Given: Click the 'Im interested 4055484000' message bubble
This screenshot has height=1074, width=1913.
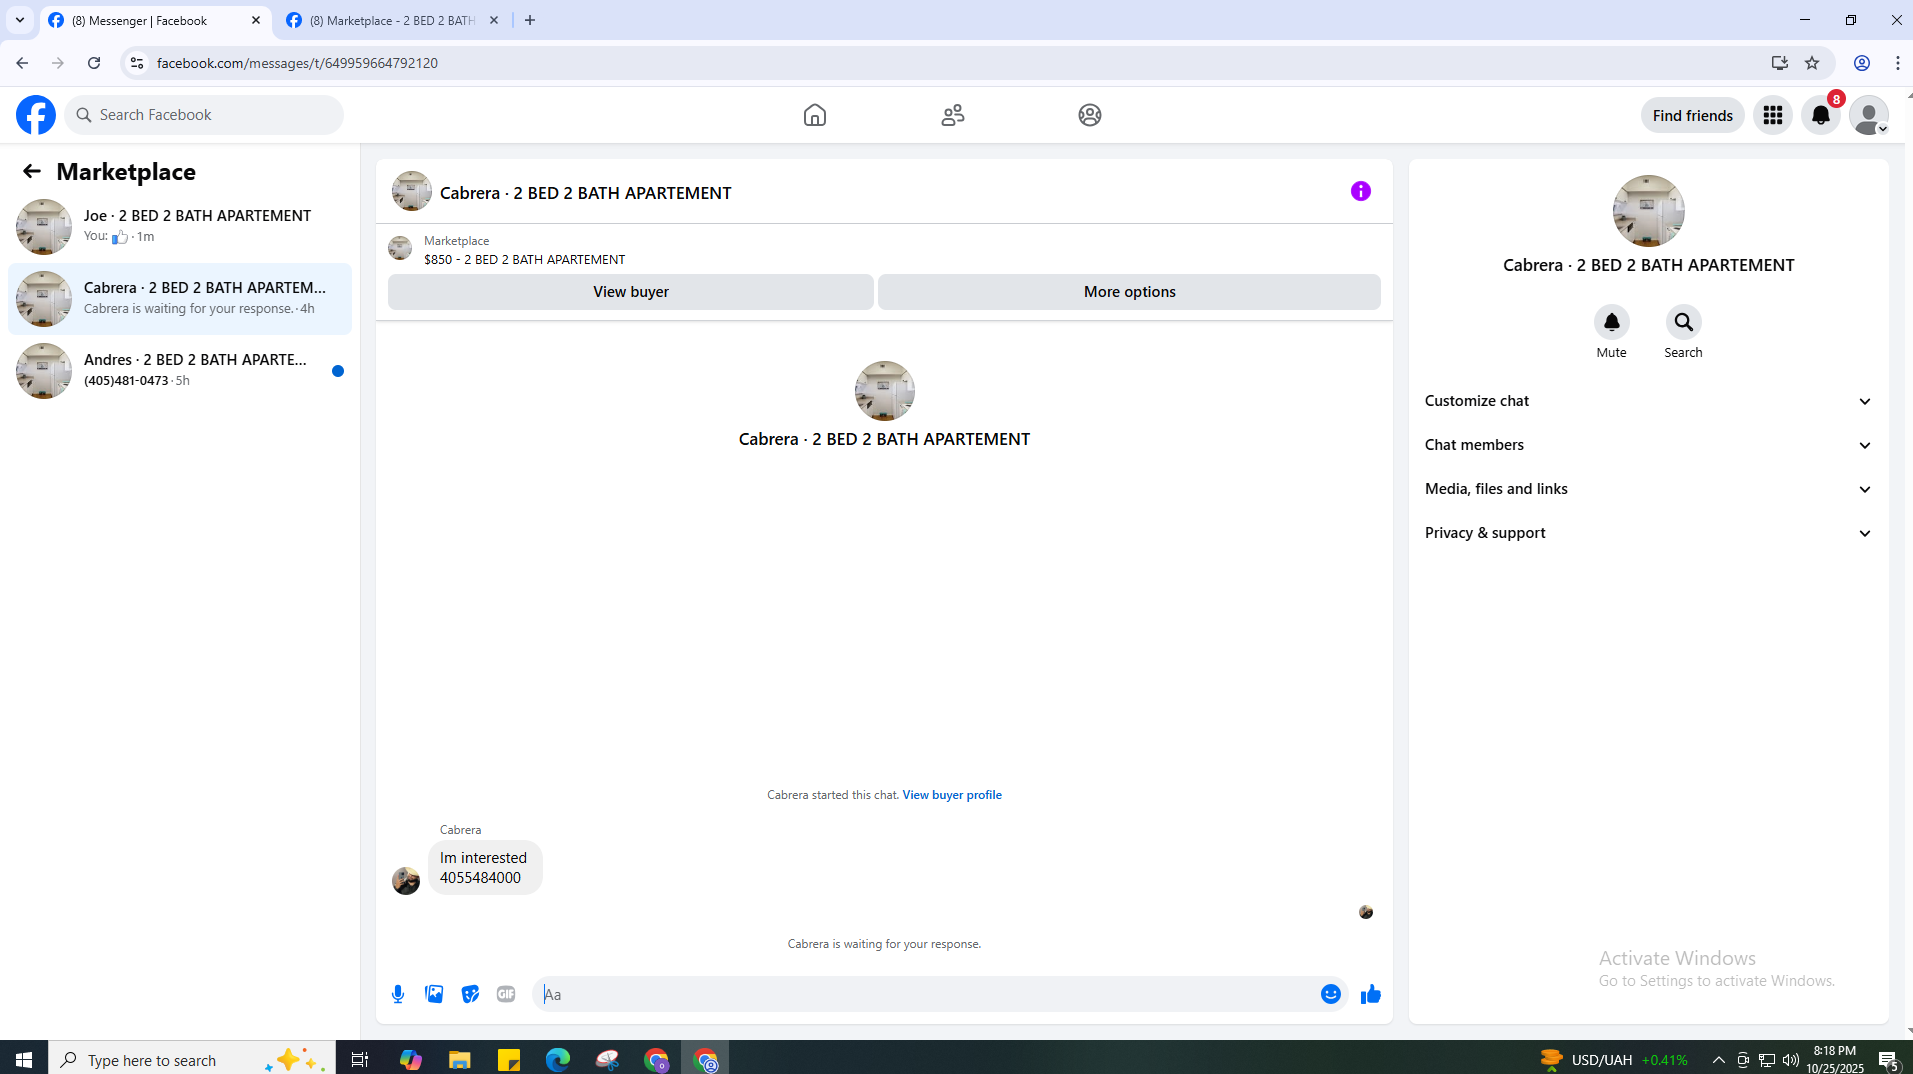Looking at the screenshot, I should coord(485,868).
